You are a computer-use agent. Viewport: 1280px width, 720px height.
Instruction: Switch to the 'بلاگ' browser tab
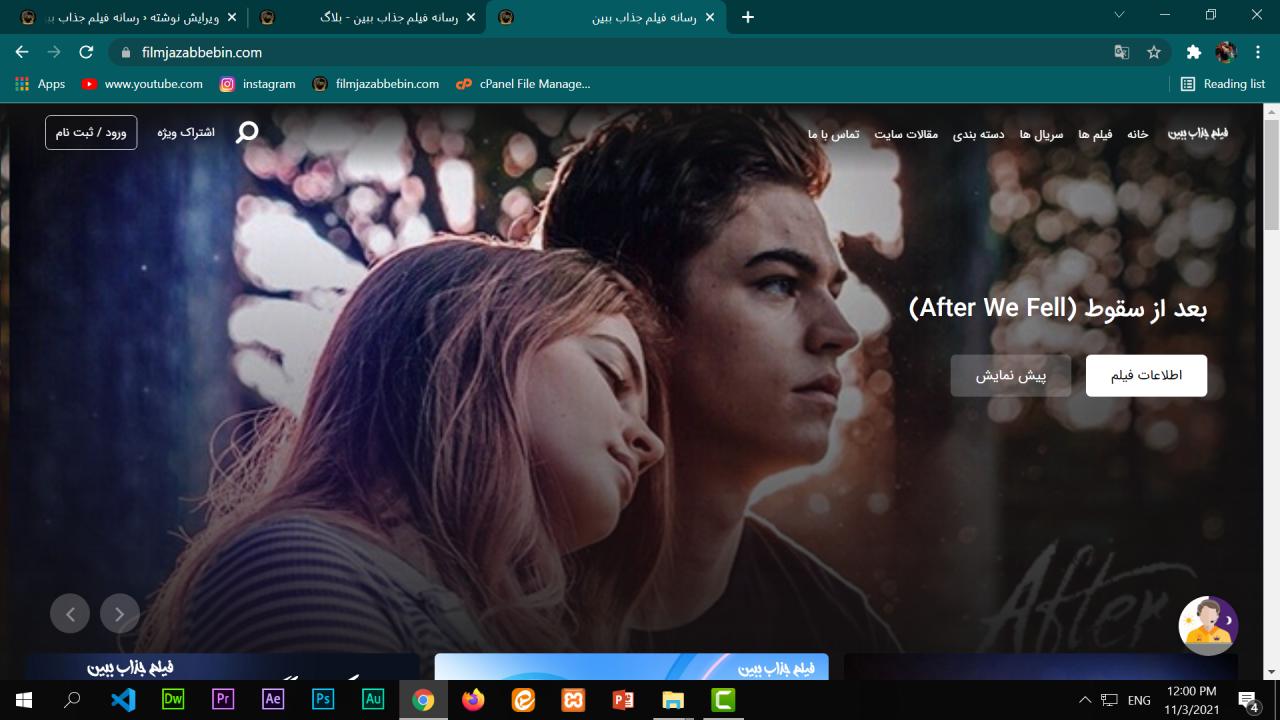366,18
